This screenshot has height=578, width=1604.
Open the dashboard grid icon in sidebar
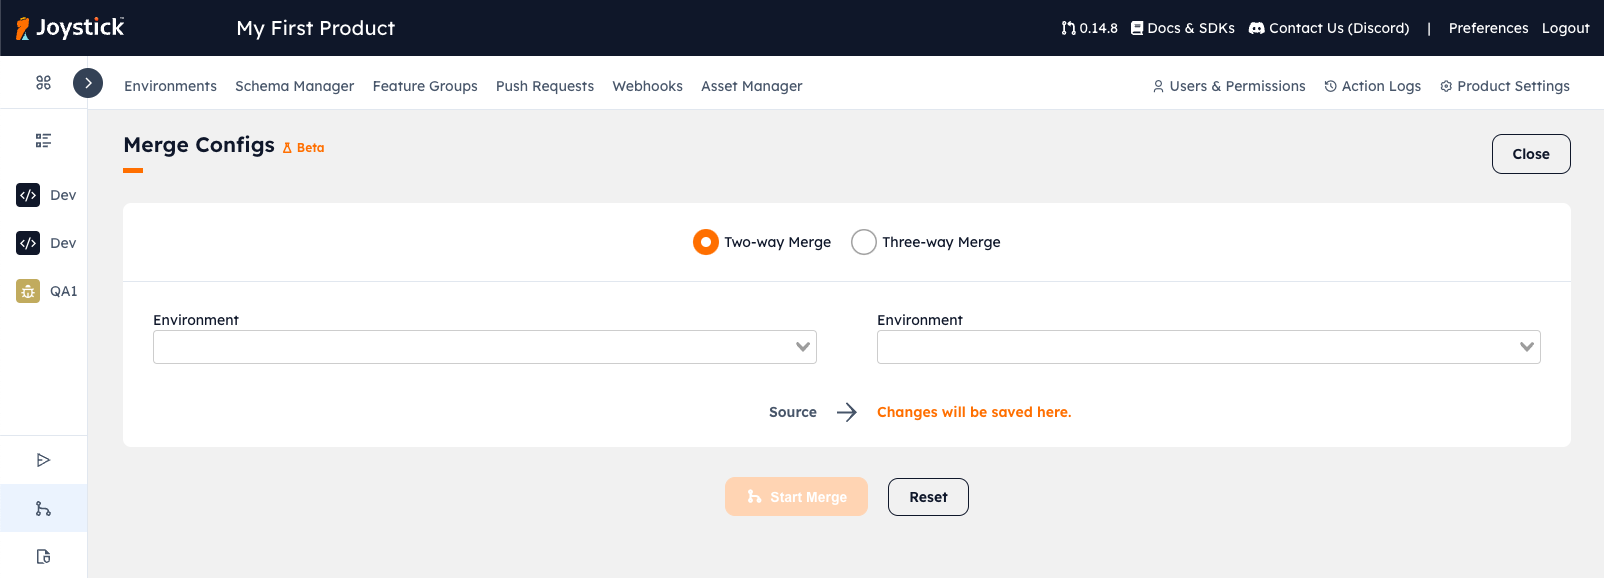tap(43, 83)
